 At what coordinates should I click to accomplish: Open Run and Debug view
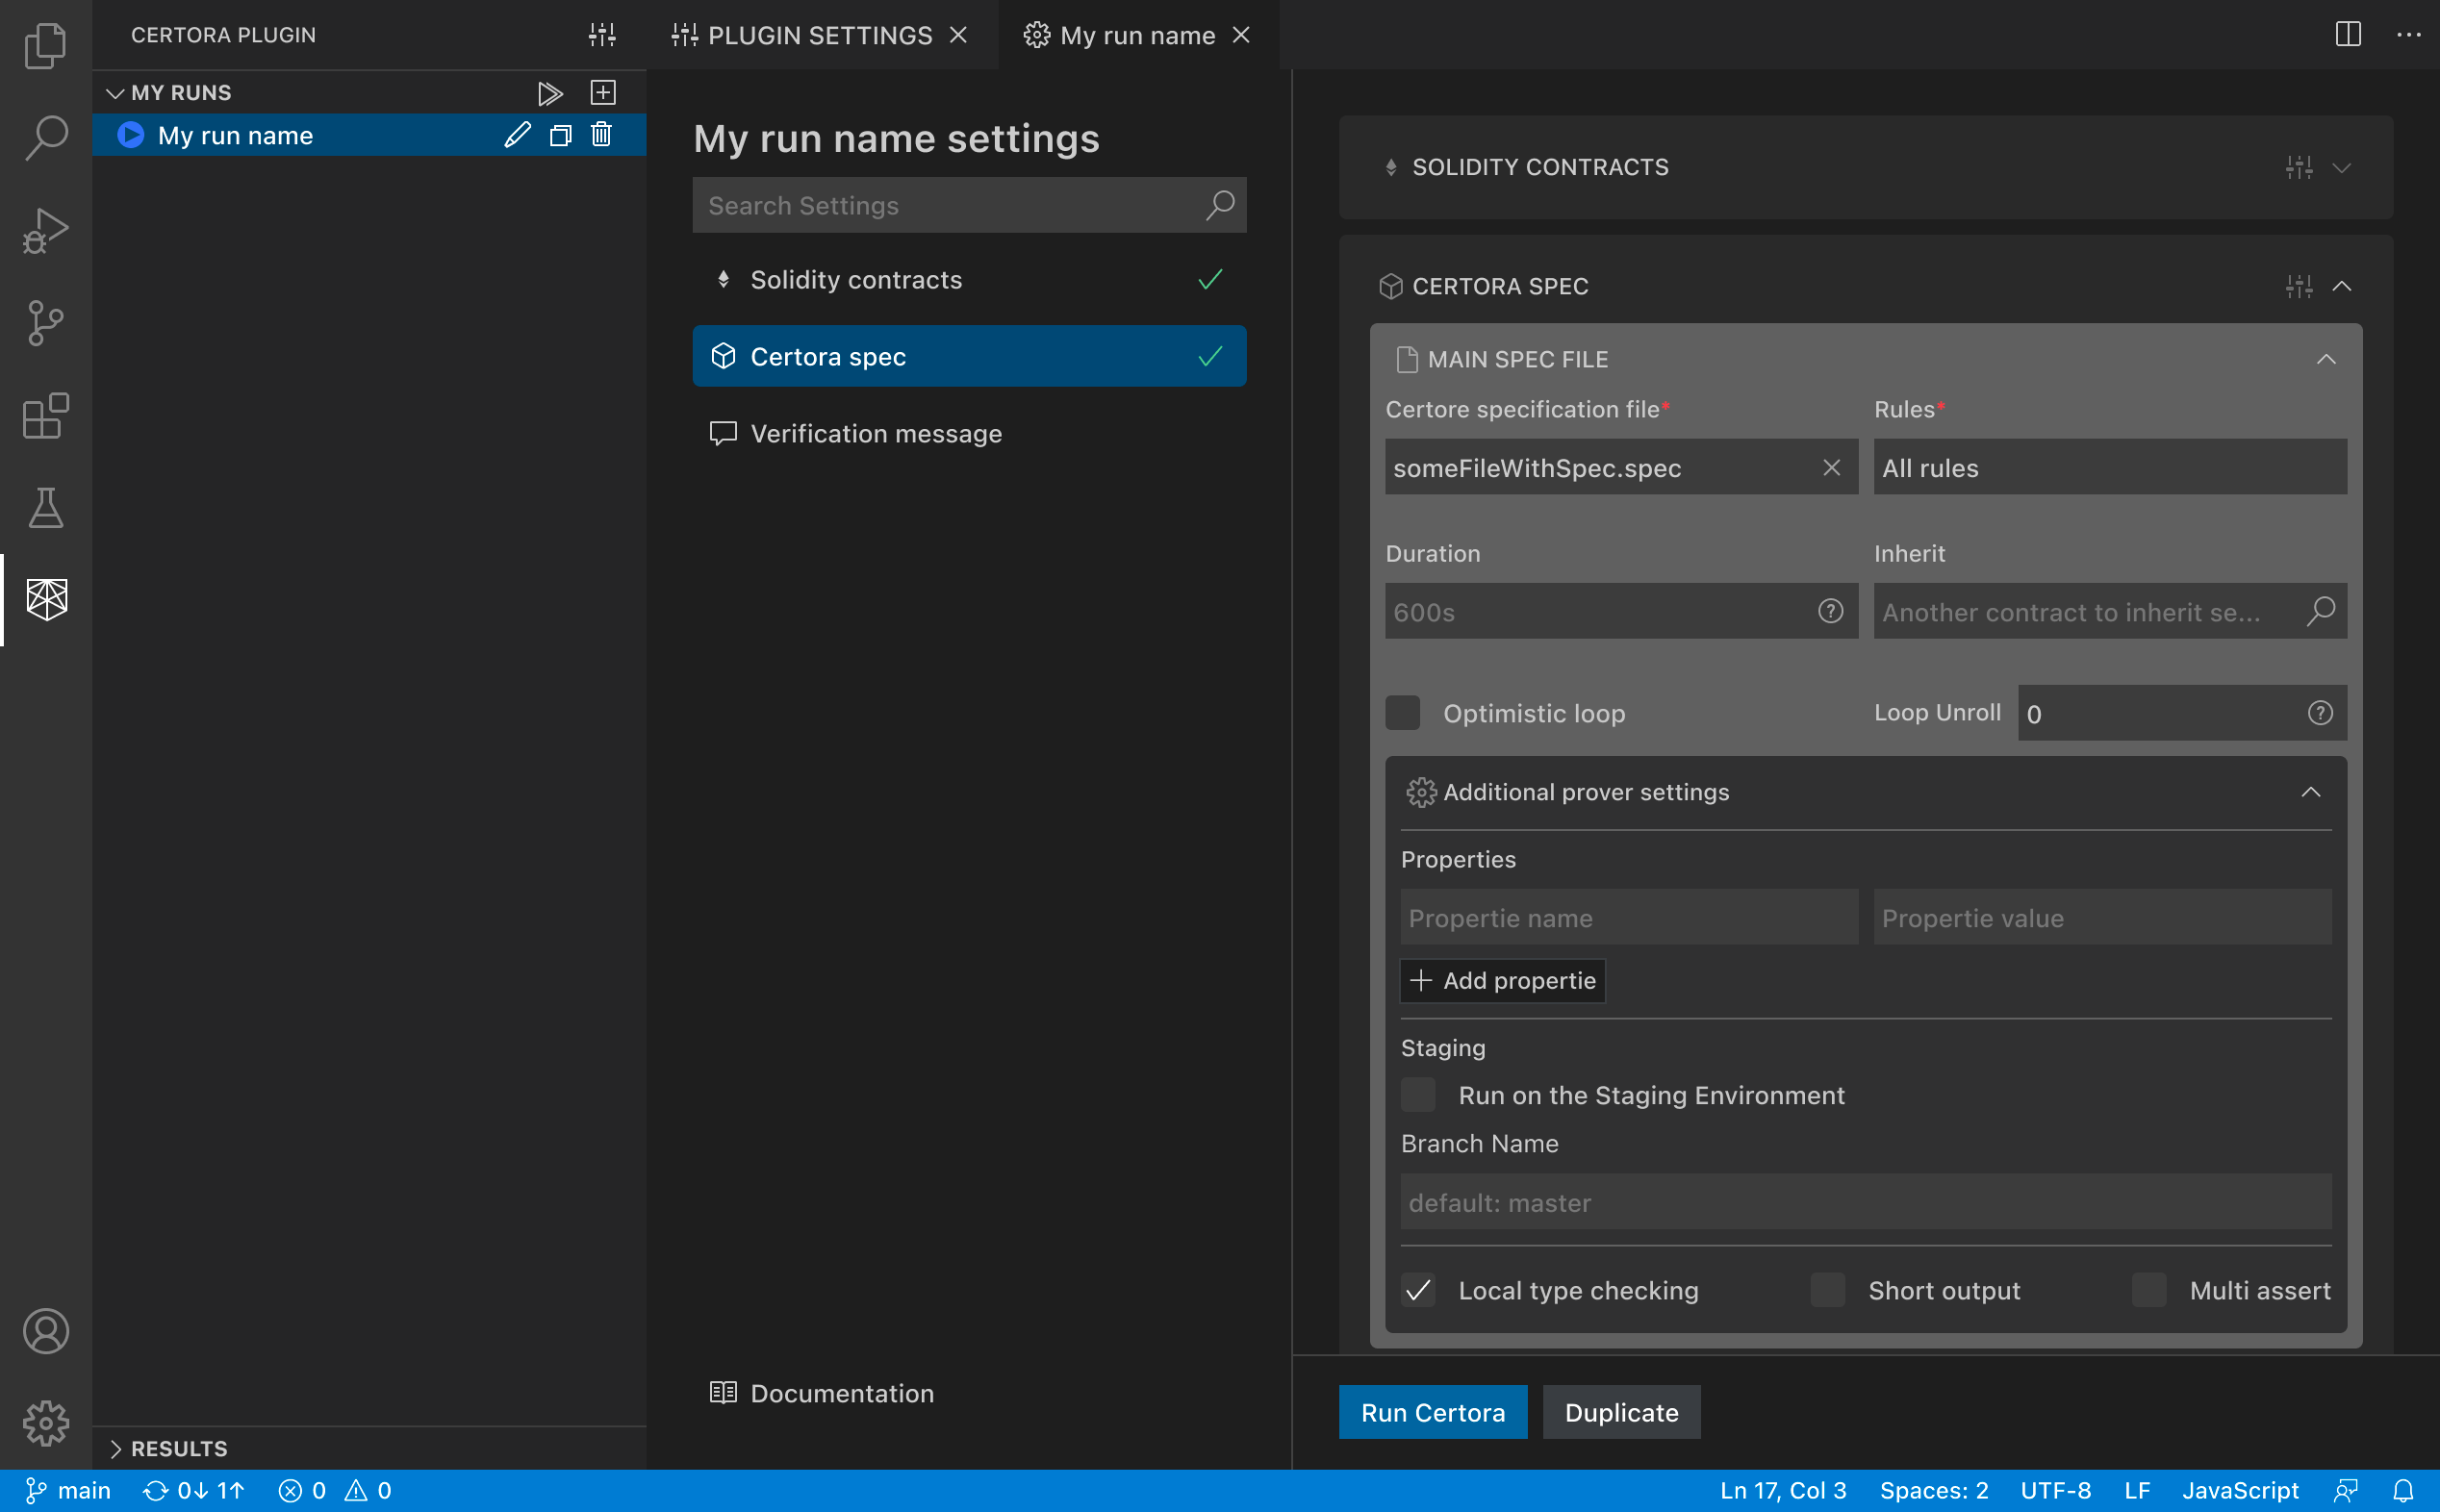click(x=46, y=230)
